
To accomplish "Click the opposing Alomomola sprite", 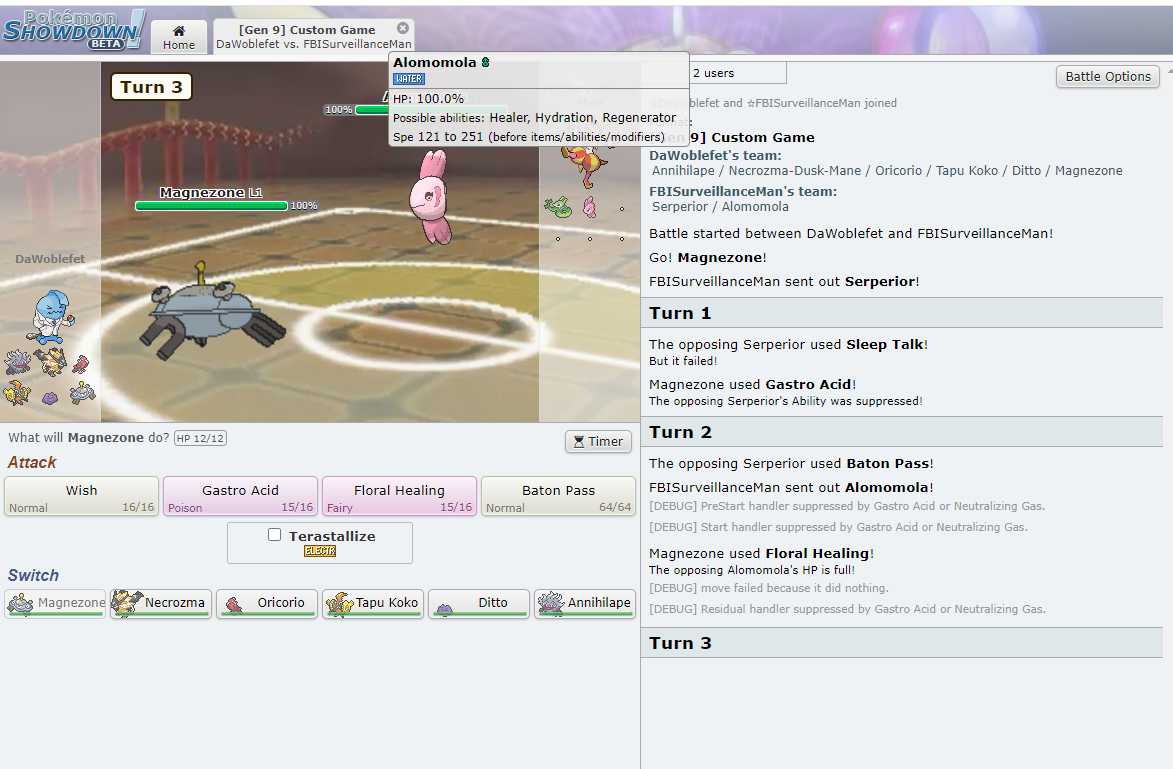I will click(x=432, y=197).
